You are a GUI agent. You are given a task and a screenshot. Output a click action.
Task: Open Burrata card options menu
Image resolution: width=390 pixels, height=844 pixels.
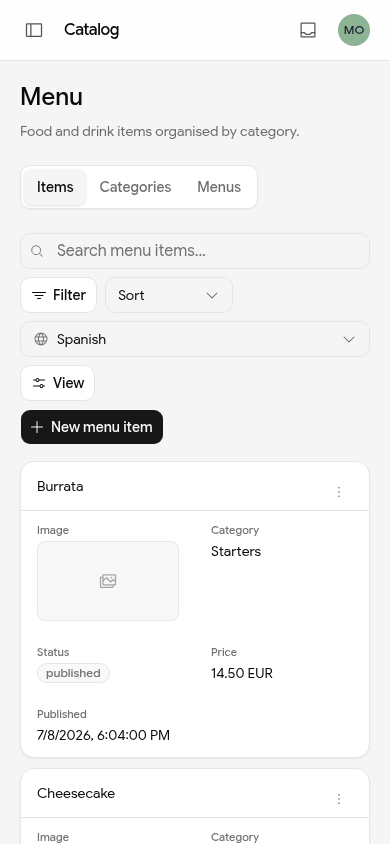coord(339,492)
